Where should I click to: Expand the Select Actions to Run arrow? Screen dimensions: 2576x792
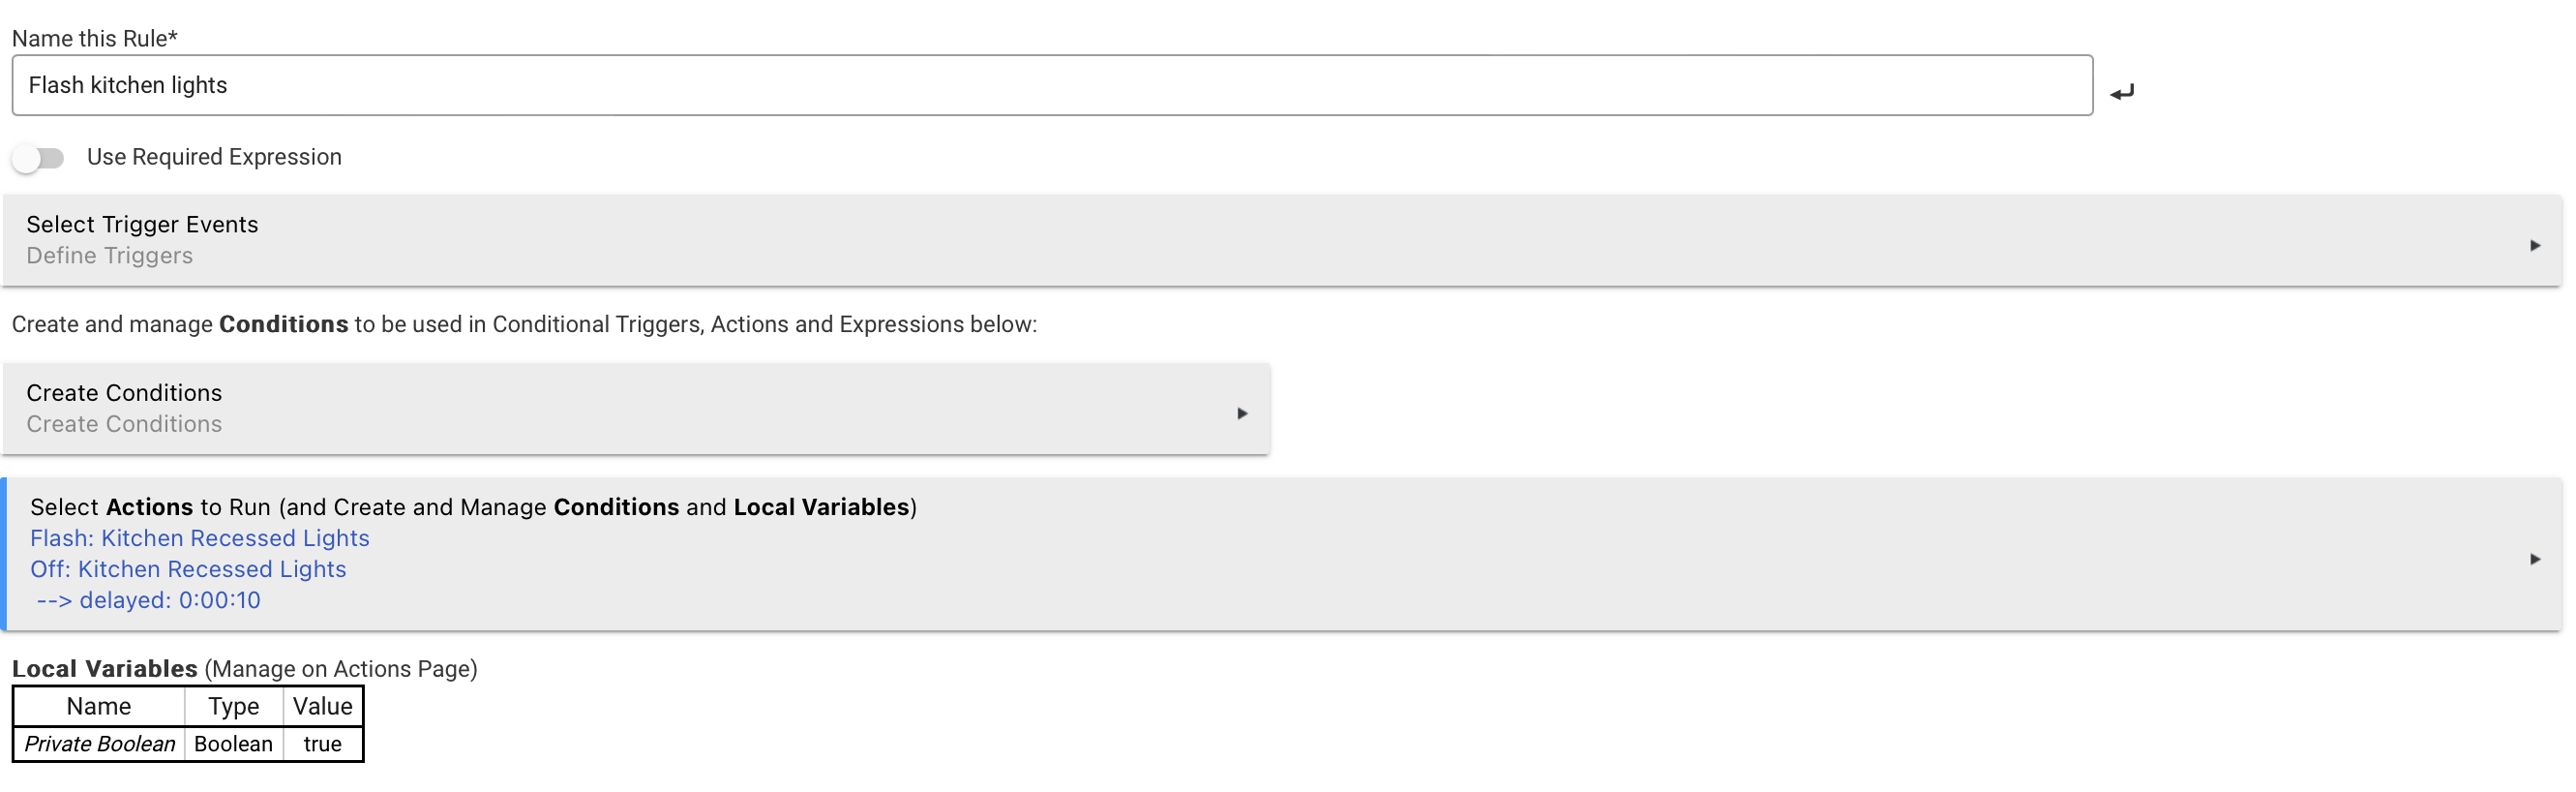[2534, 559]
